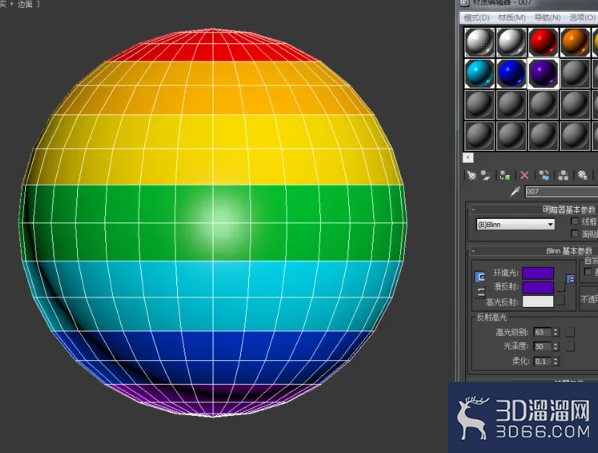This screenshot has height=453, width=598.
Task: Click Put Material to Scene icon
Action: pos(485,175)
